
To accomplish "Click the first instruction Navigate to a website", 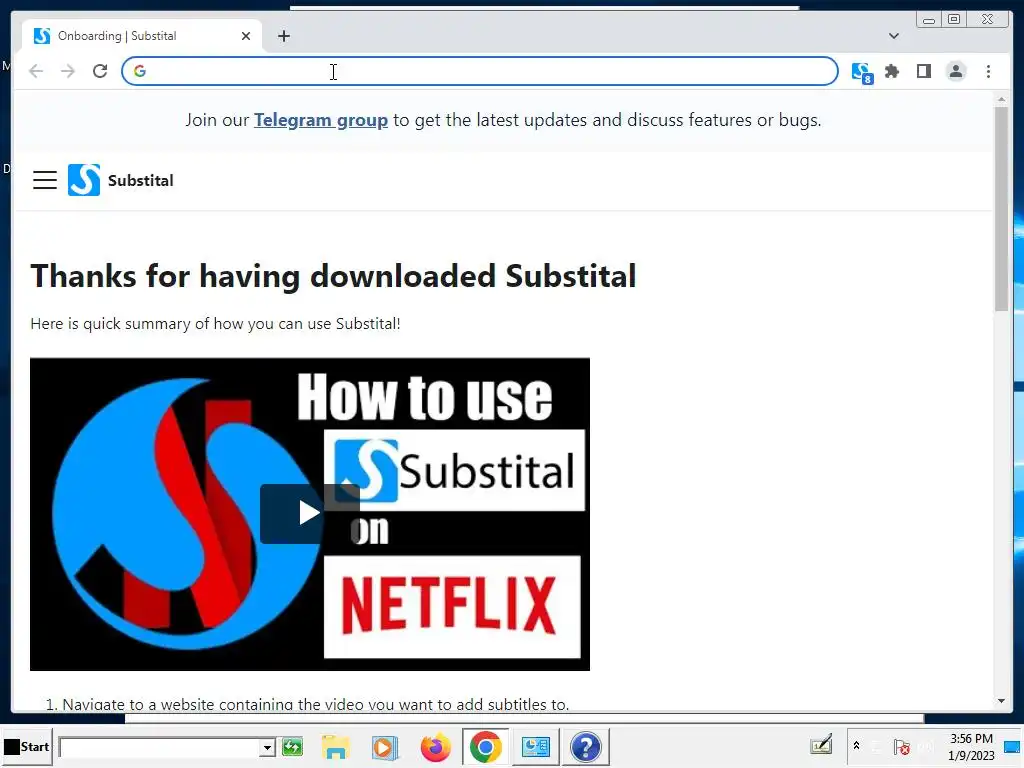I will [x=308, y=704].
